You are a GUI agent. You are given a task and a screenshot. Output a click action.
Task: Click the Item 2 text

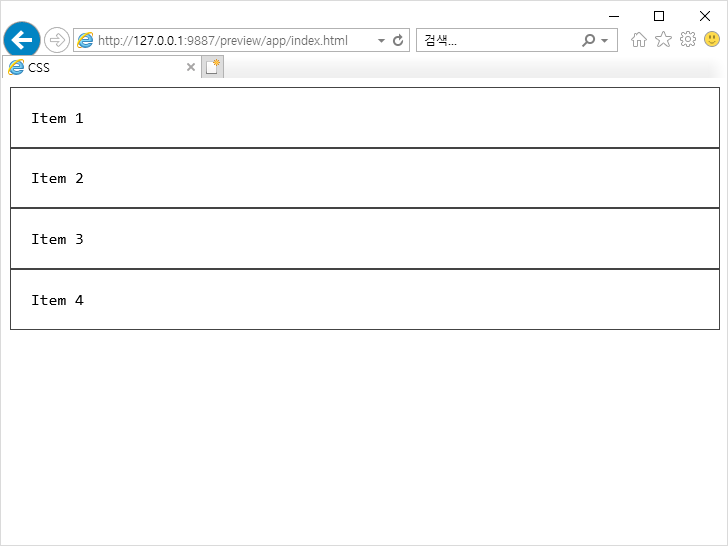click(57, 178)
